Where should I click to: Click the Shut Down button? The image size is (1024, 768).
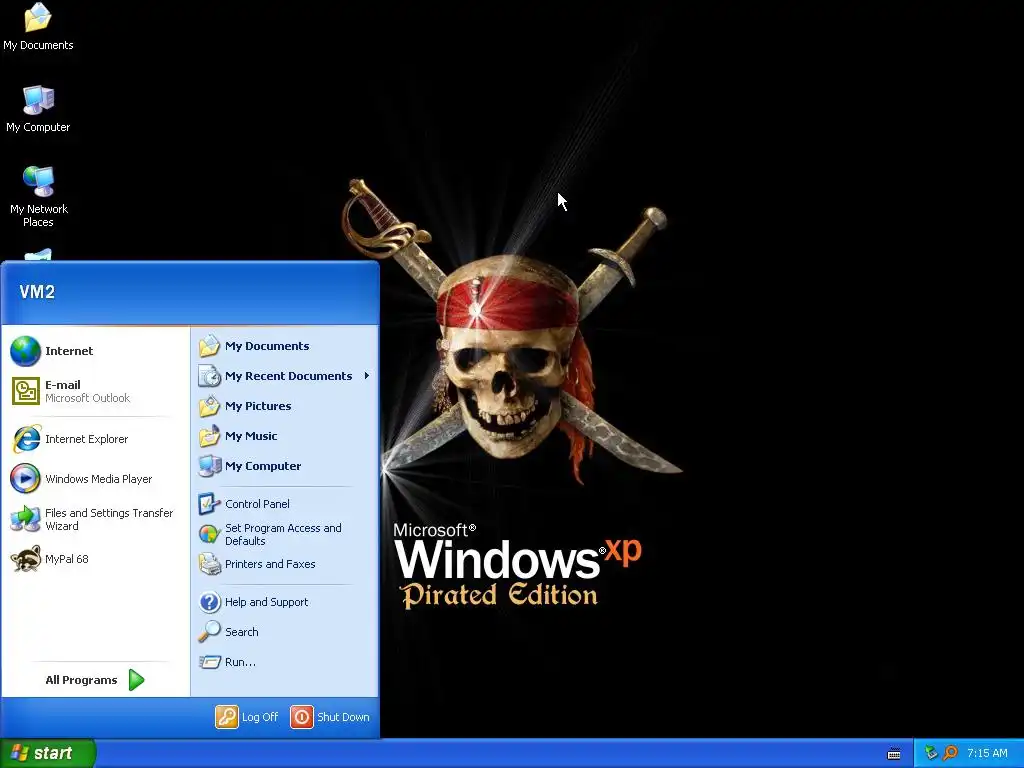[330, 716]
